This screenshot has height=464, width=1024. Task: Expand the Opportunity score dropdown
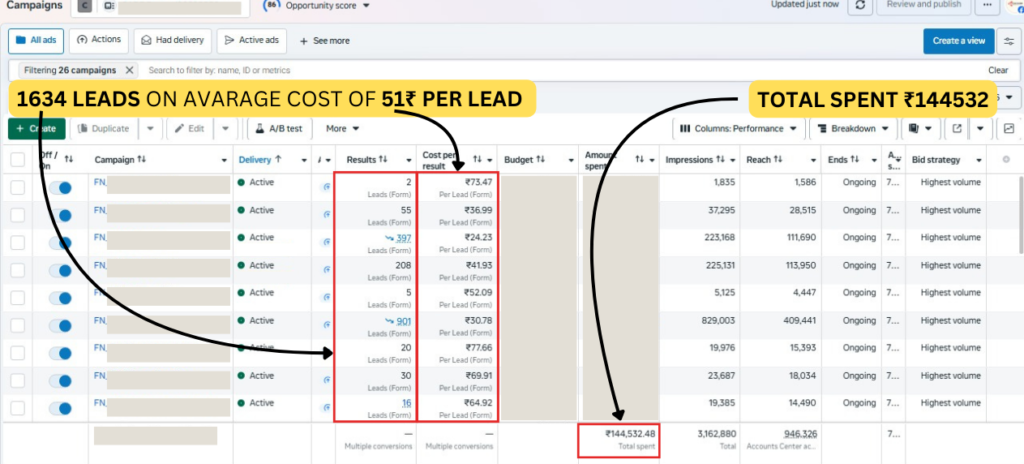tap(366, 5)
